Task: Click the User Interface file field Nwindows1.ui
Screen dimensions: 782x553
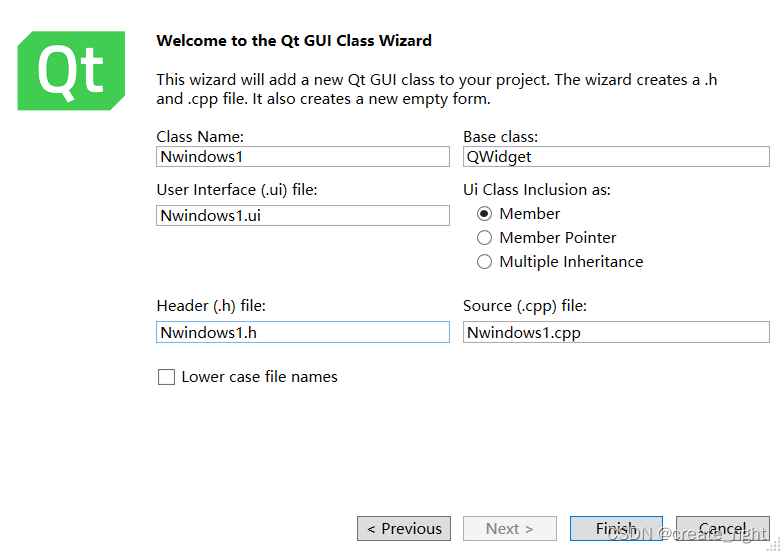Action: (x=303, y=215)
